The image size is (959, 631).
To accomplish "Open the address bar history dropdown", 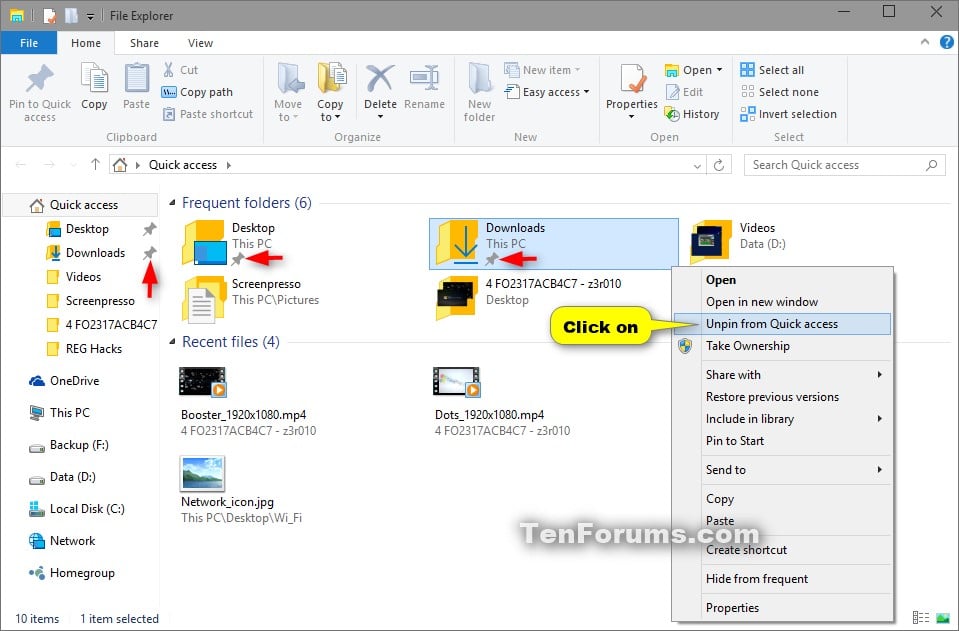I will tap(697, 166).
